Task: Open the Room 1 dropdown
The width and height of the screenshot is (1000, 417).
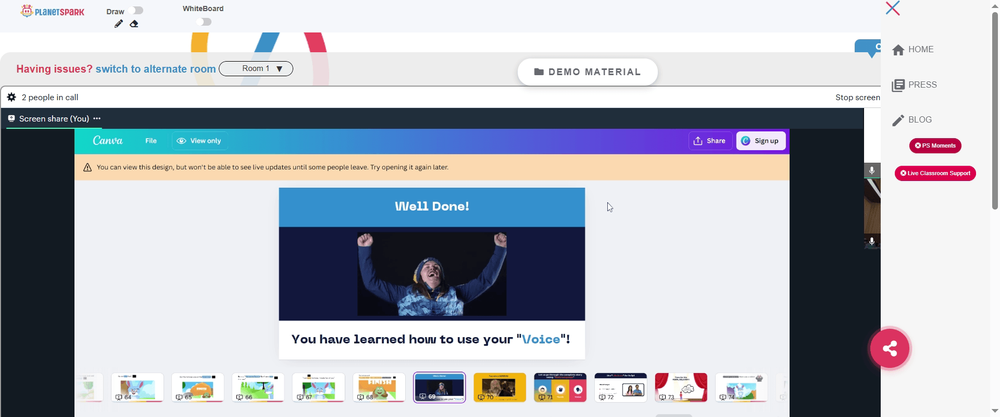Action: (256, 69)
